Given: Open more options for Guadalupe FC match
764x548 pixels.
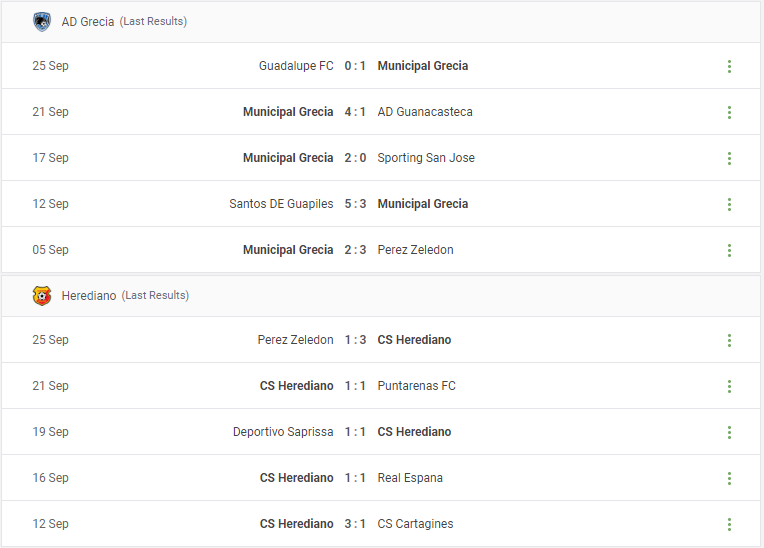Looking at the screenshot, I should [729, 66].
